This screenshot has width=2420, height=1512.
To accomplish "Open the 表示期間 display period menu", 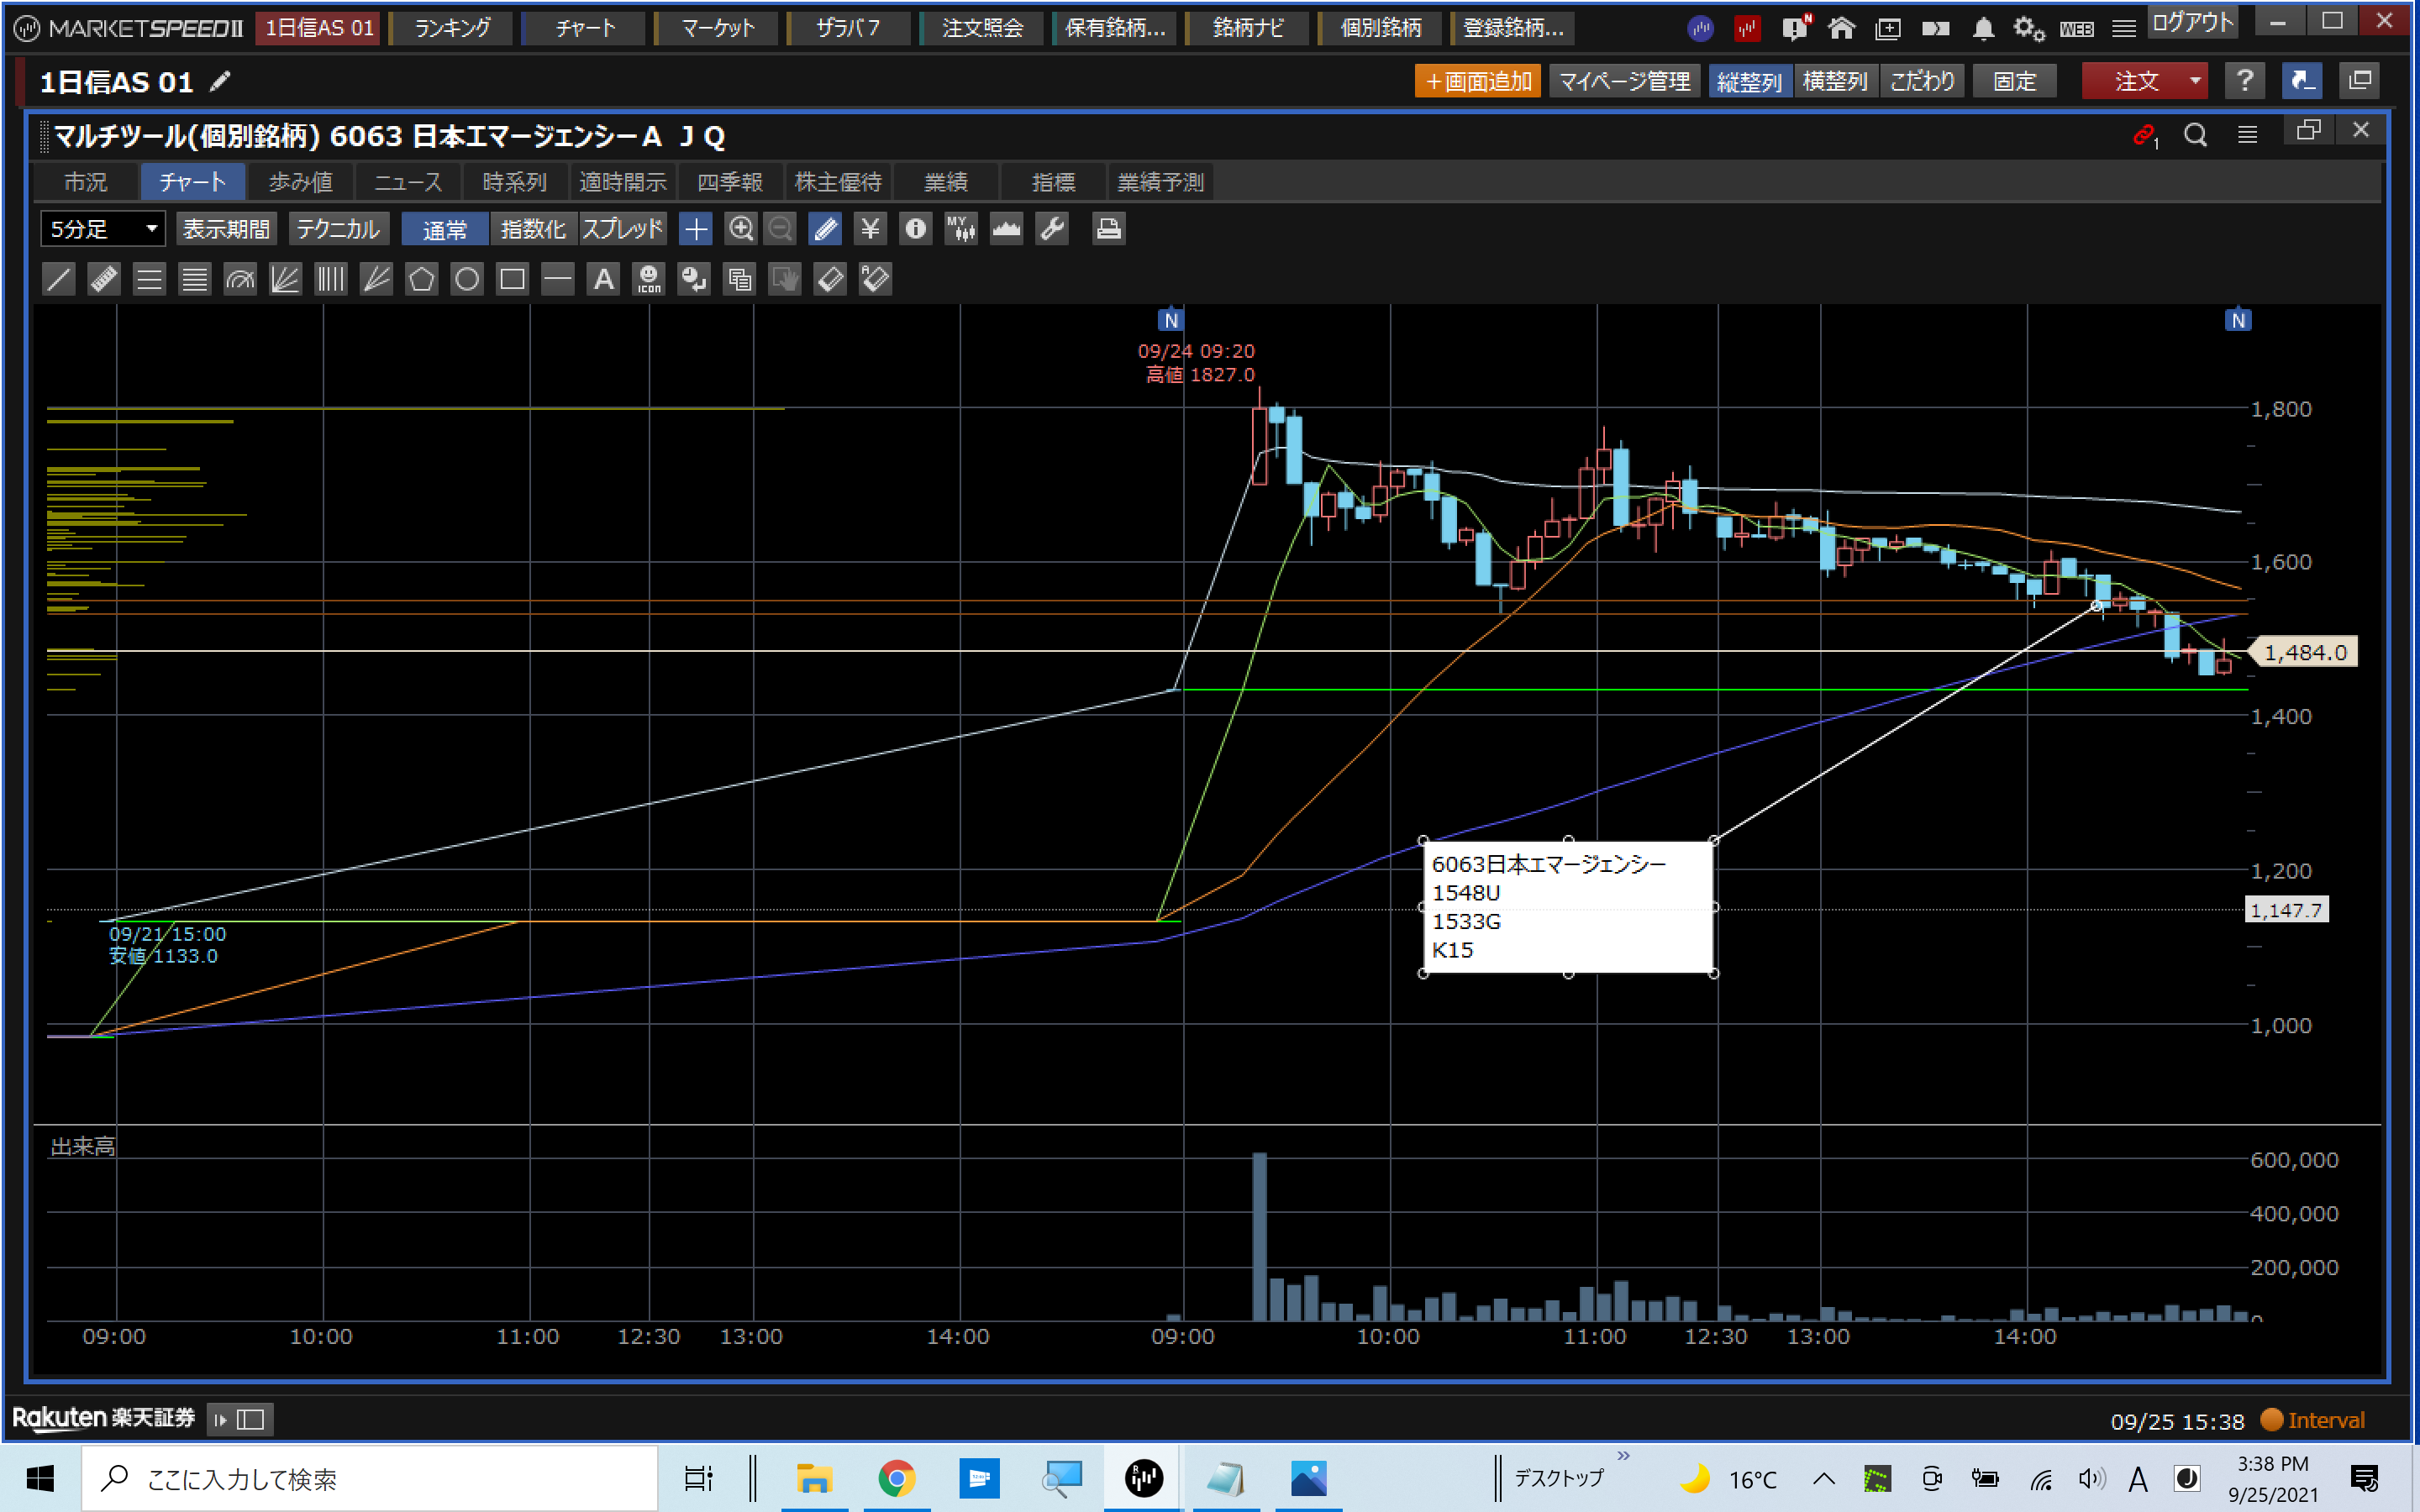I will [227, 229].
